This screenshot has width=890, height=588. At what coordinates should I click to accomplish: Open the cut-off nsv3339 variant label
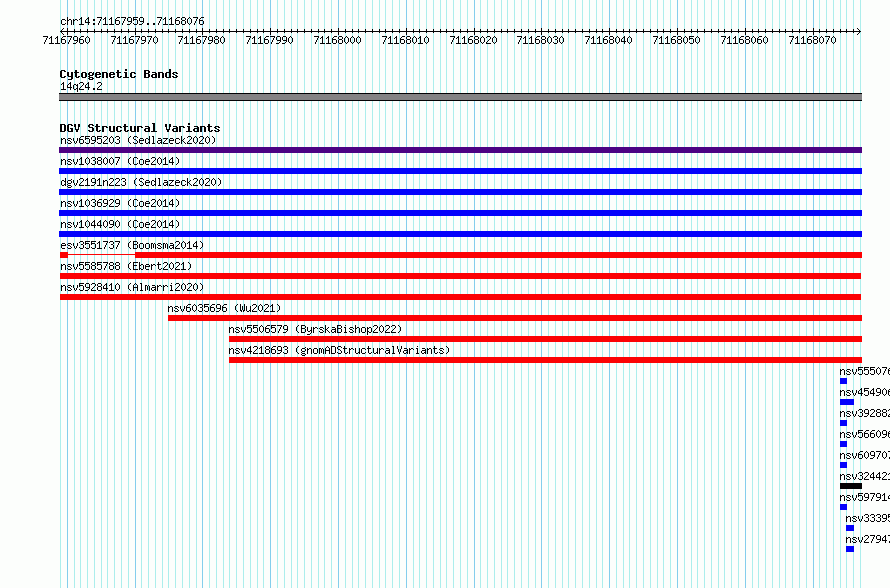tap(867, 518)
